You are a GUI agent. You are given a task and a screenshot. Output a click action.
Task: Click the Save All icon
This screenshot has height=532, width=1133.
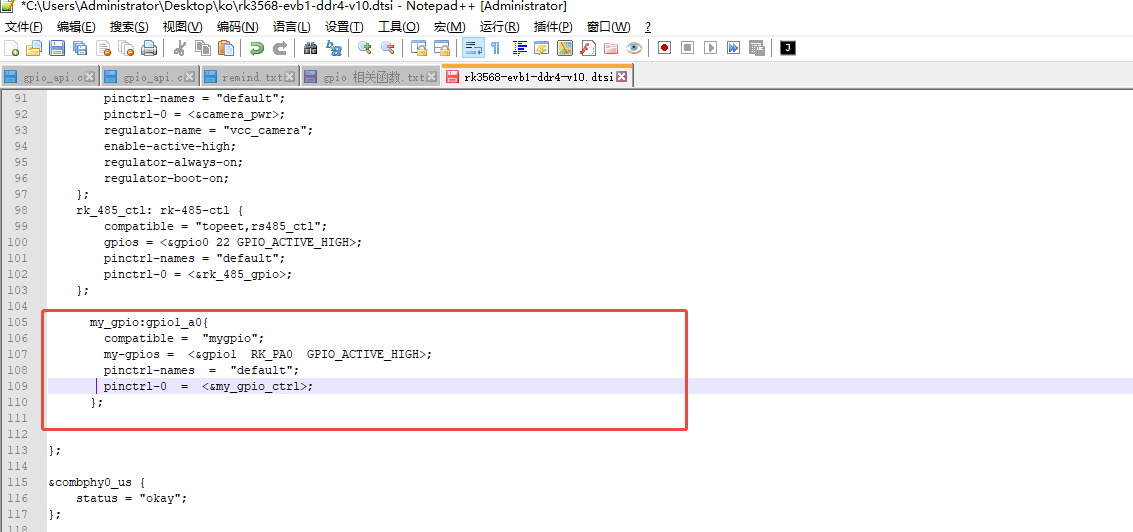click(x=80, y=48)
